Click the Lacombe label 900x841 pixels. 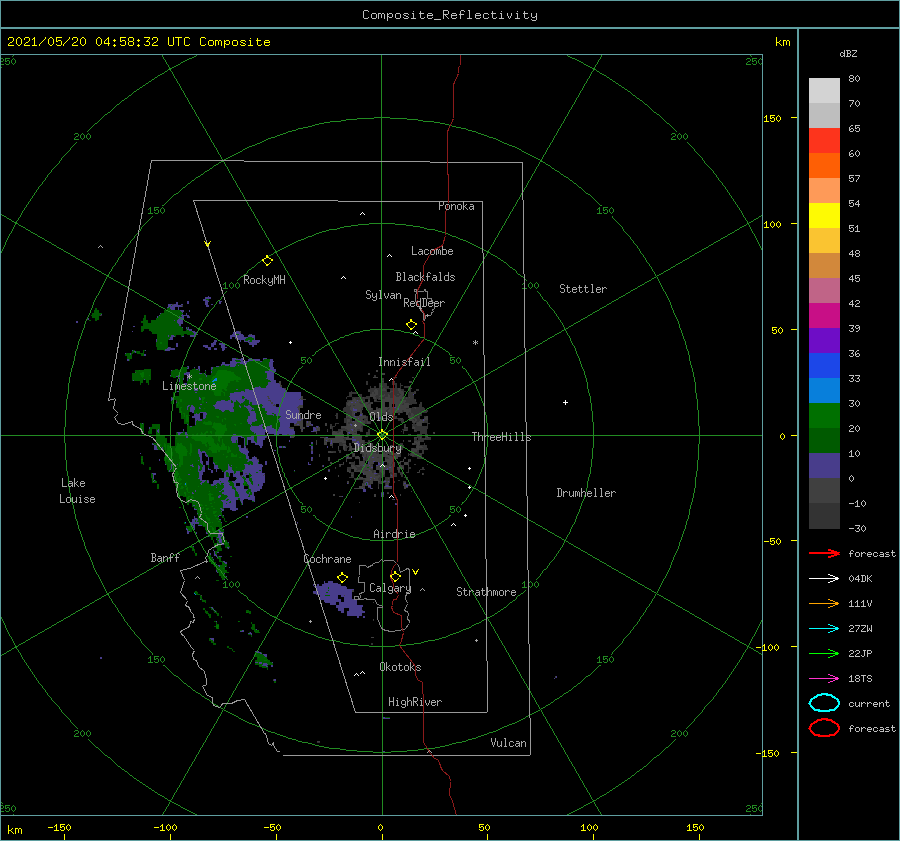[x=432, y=251]
